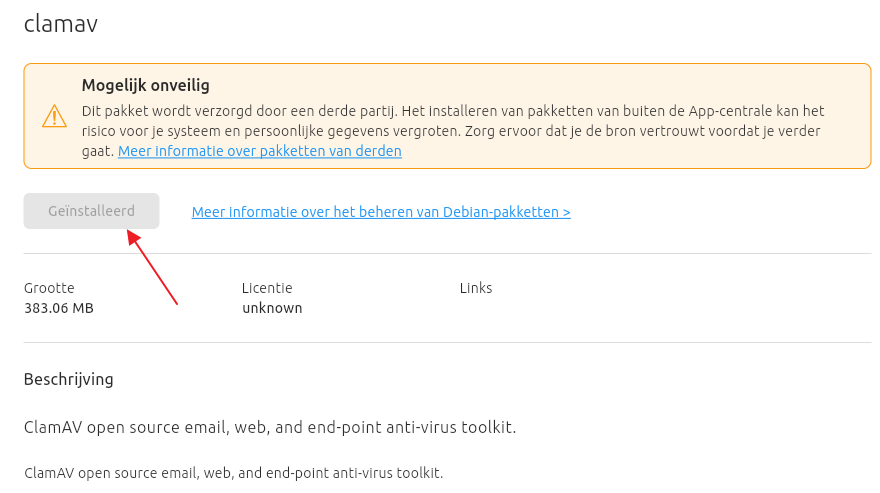Click the Licentie label
The height and width of the screenshot is (493, 880).
coord(267,288)
